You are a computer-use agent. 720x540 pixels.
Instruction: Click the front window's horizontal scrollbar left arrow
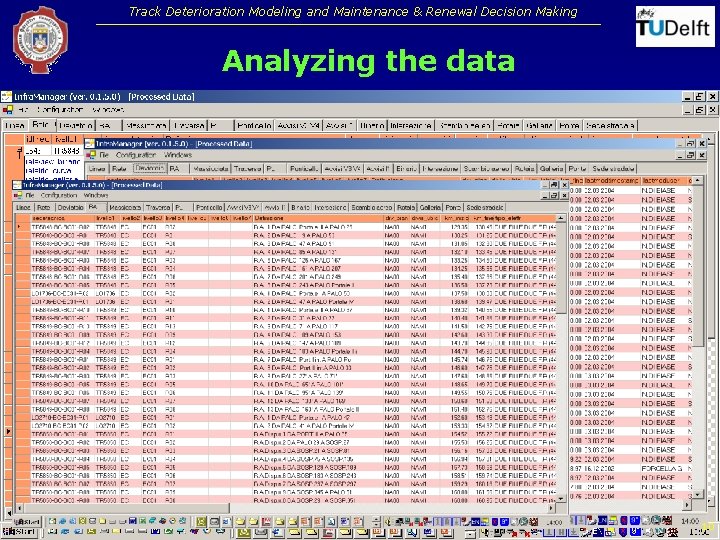click(x=19, y=508)
